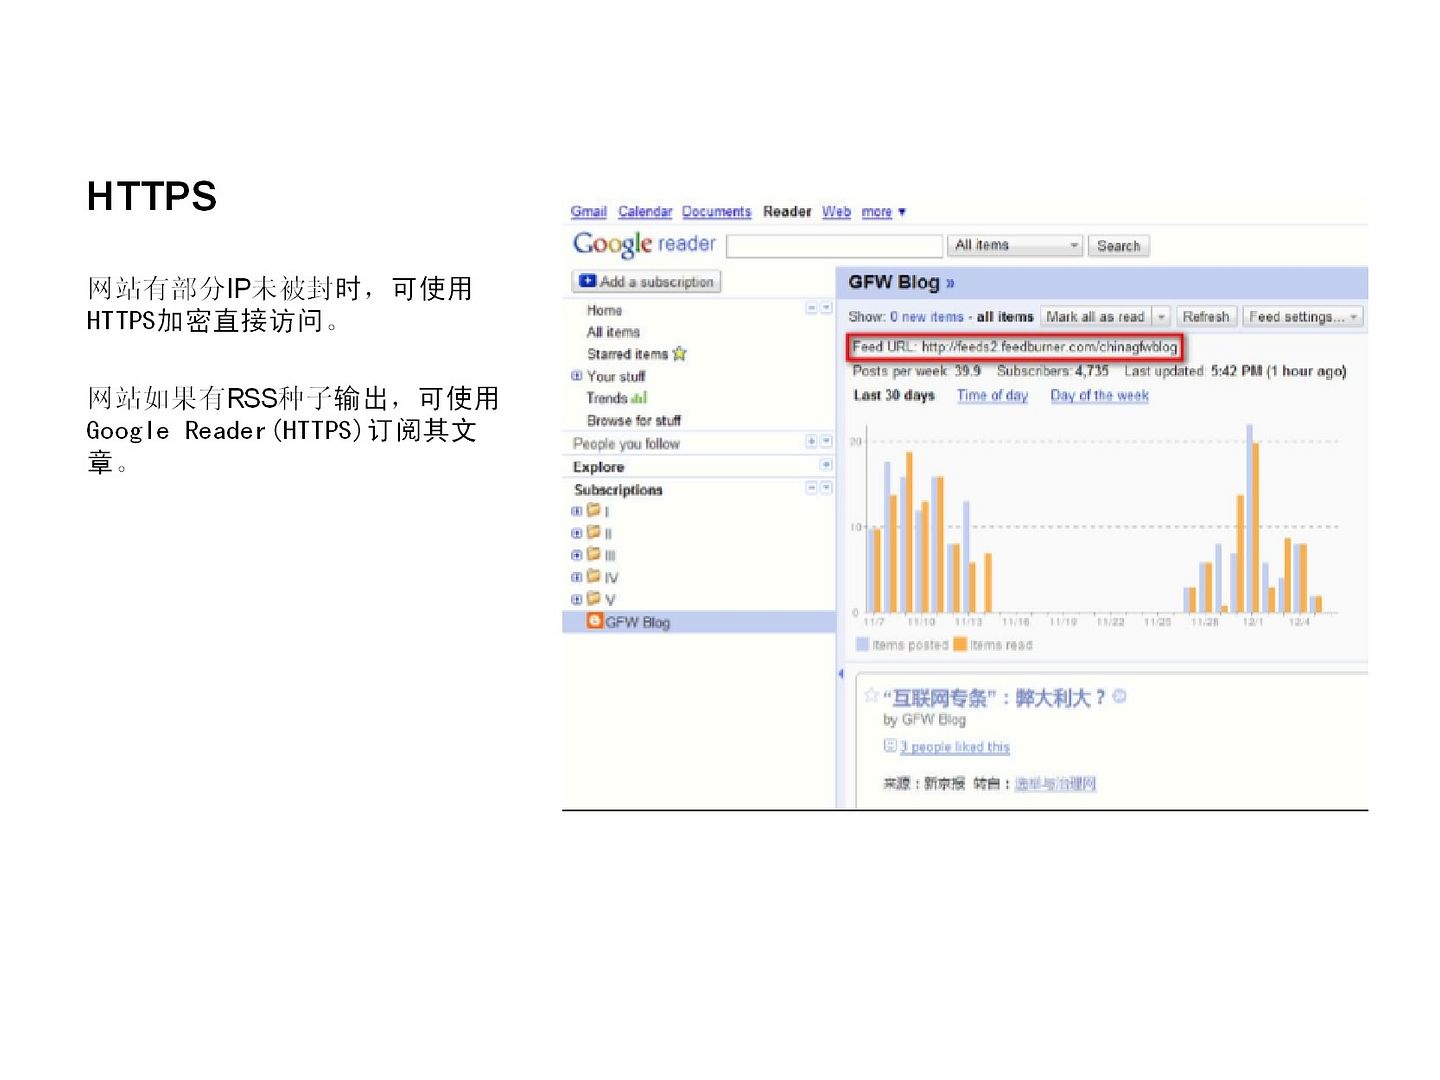Select the Reader item in top bar
Screen dimensions: 1440x1080
click(787, 212)
